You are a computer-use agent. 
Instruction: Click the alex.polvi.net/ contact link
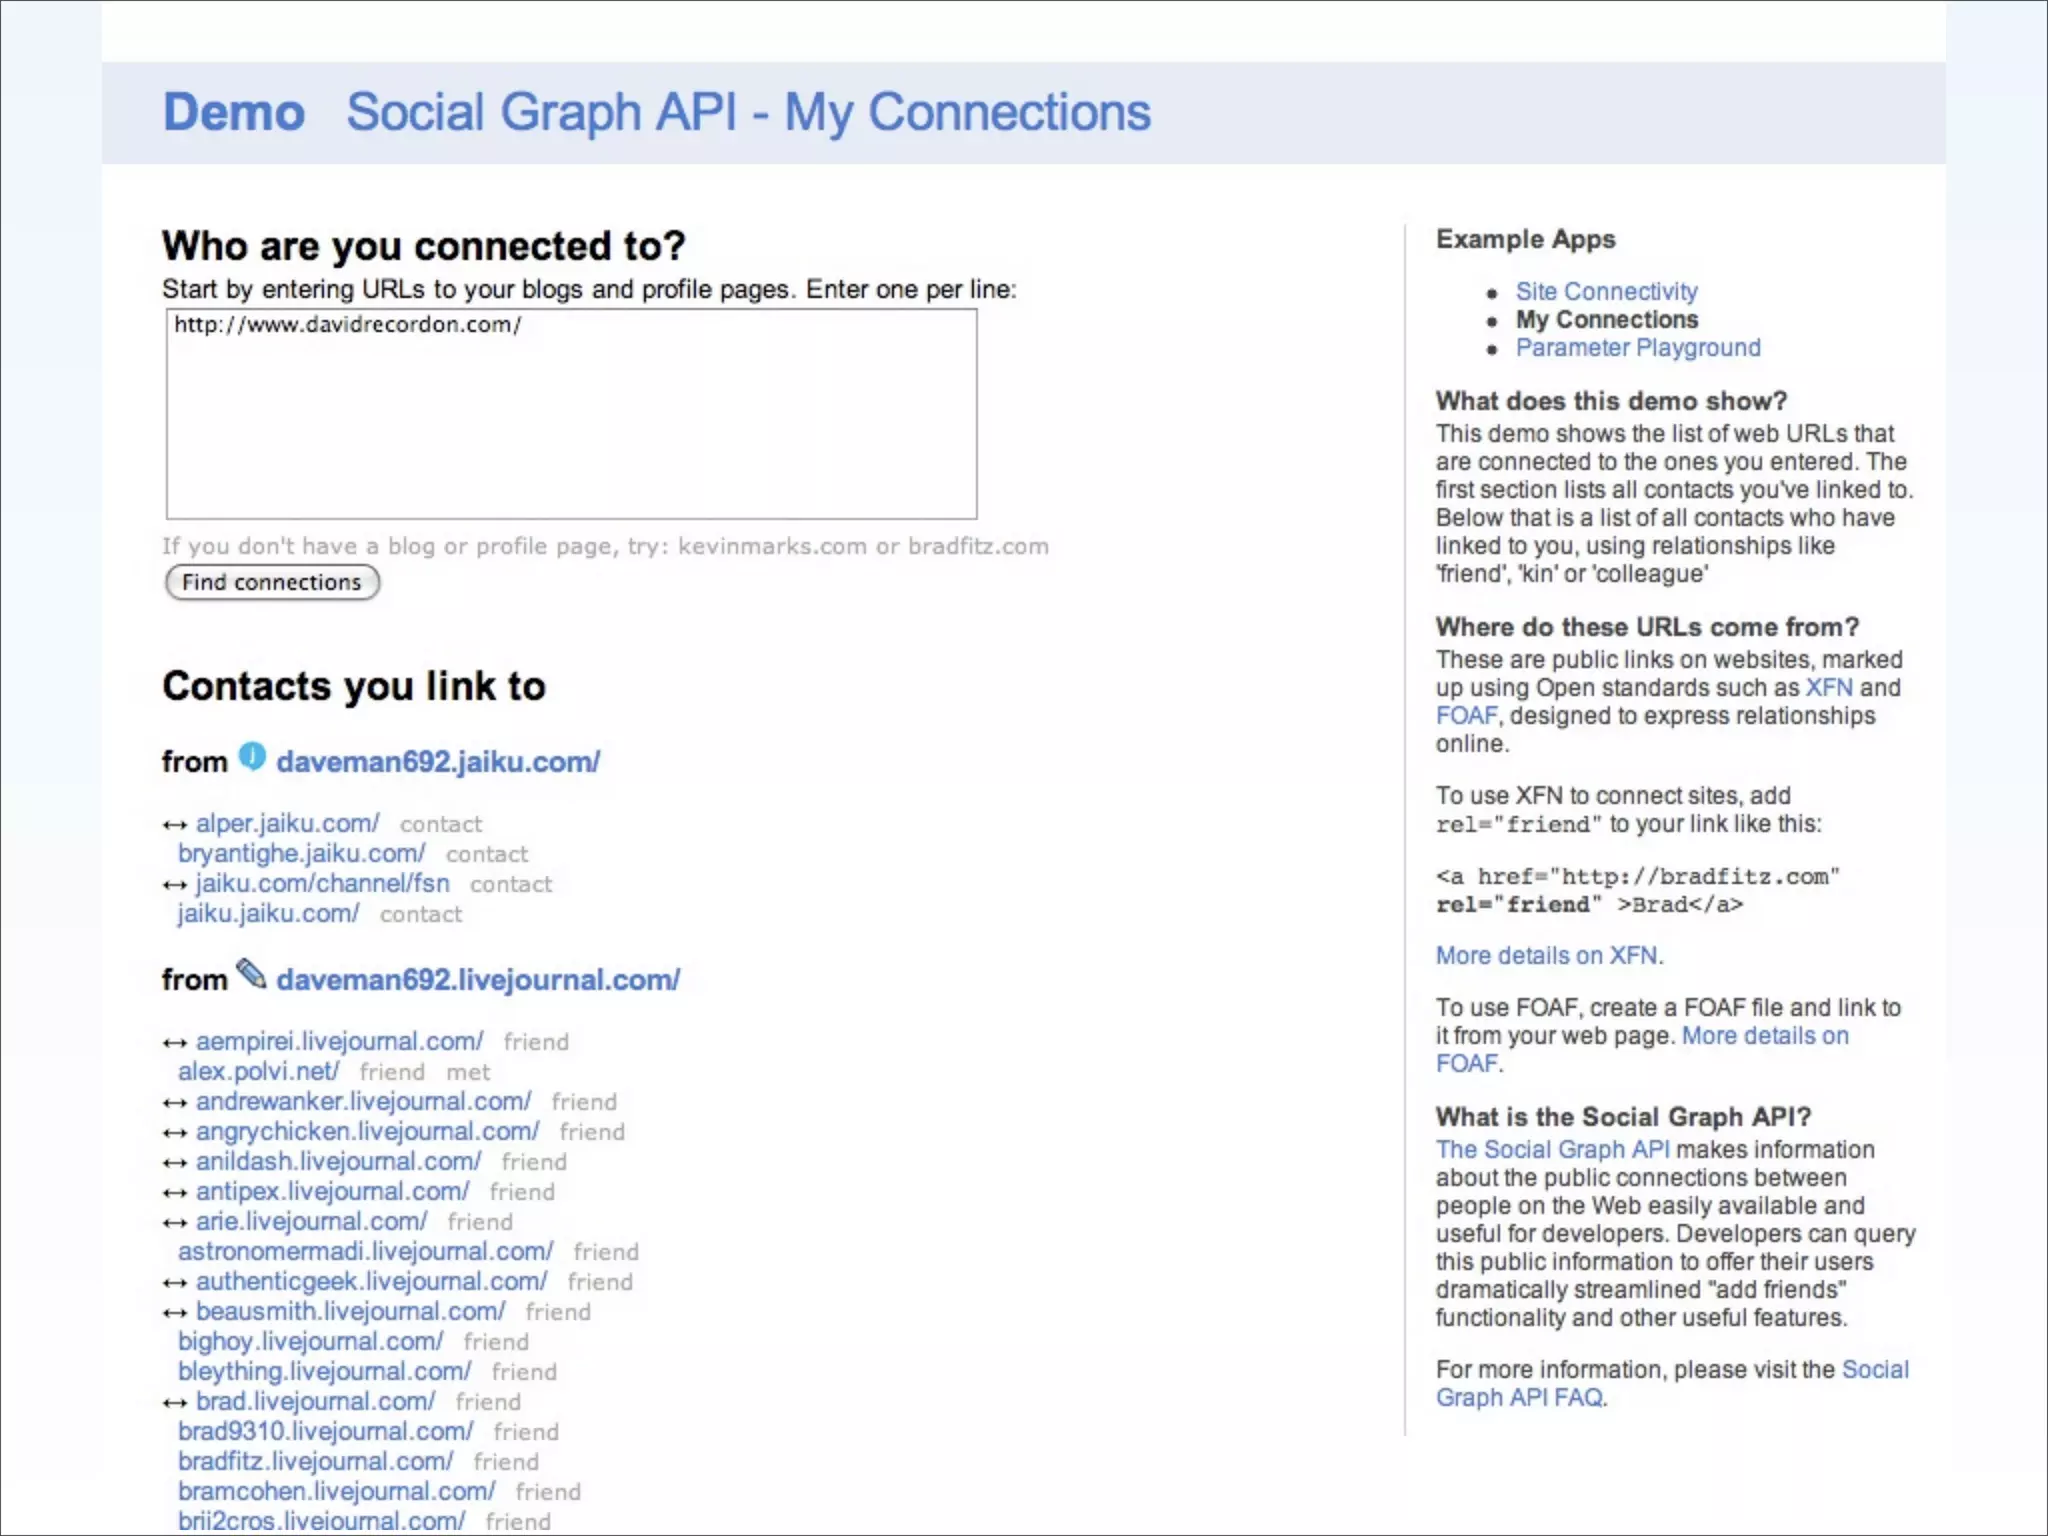pyautogui.click(x=258, y=1072)
